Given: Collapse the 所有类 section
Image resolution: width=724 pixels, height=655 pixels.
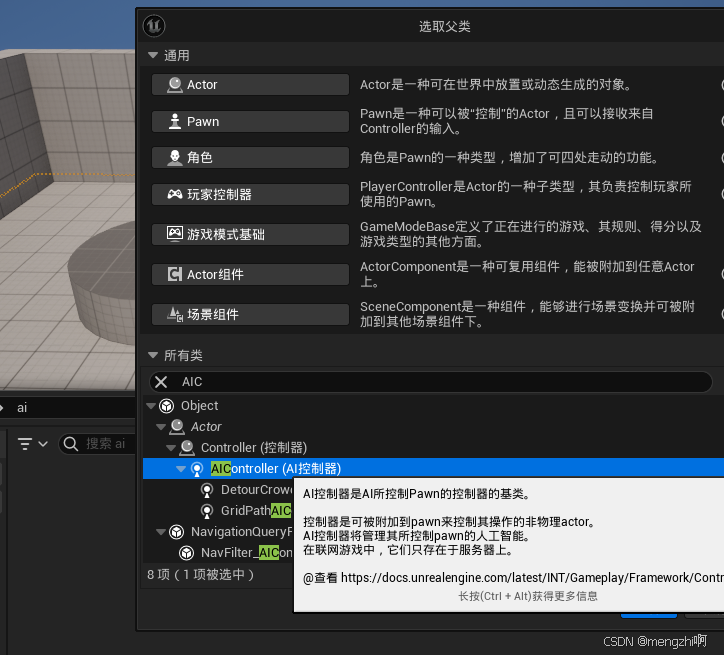Looking at the screenshot, I should click(x=153, y=355).
